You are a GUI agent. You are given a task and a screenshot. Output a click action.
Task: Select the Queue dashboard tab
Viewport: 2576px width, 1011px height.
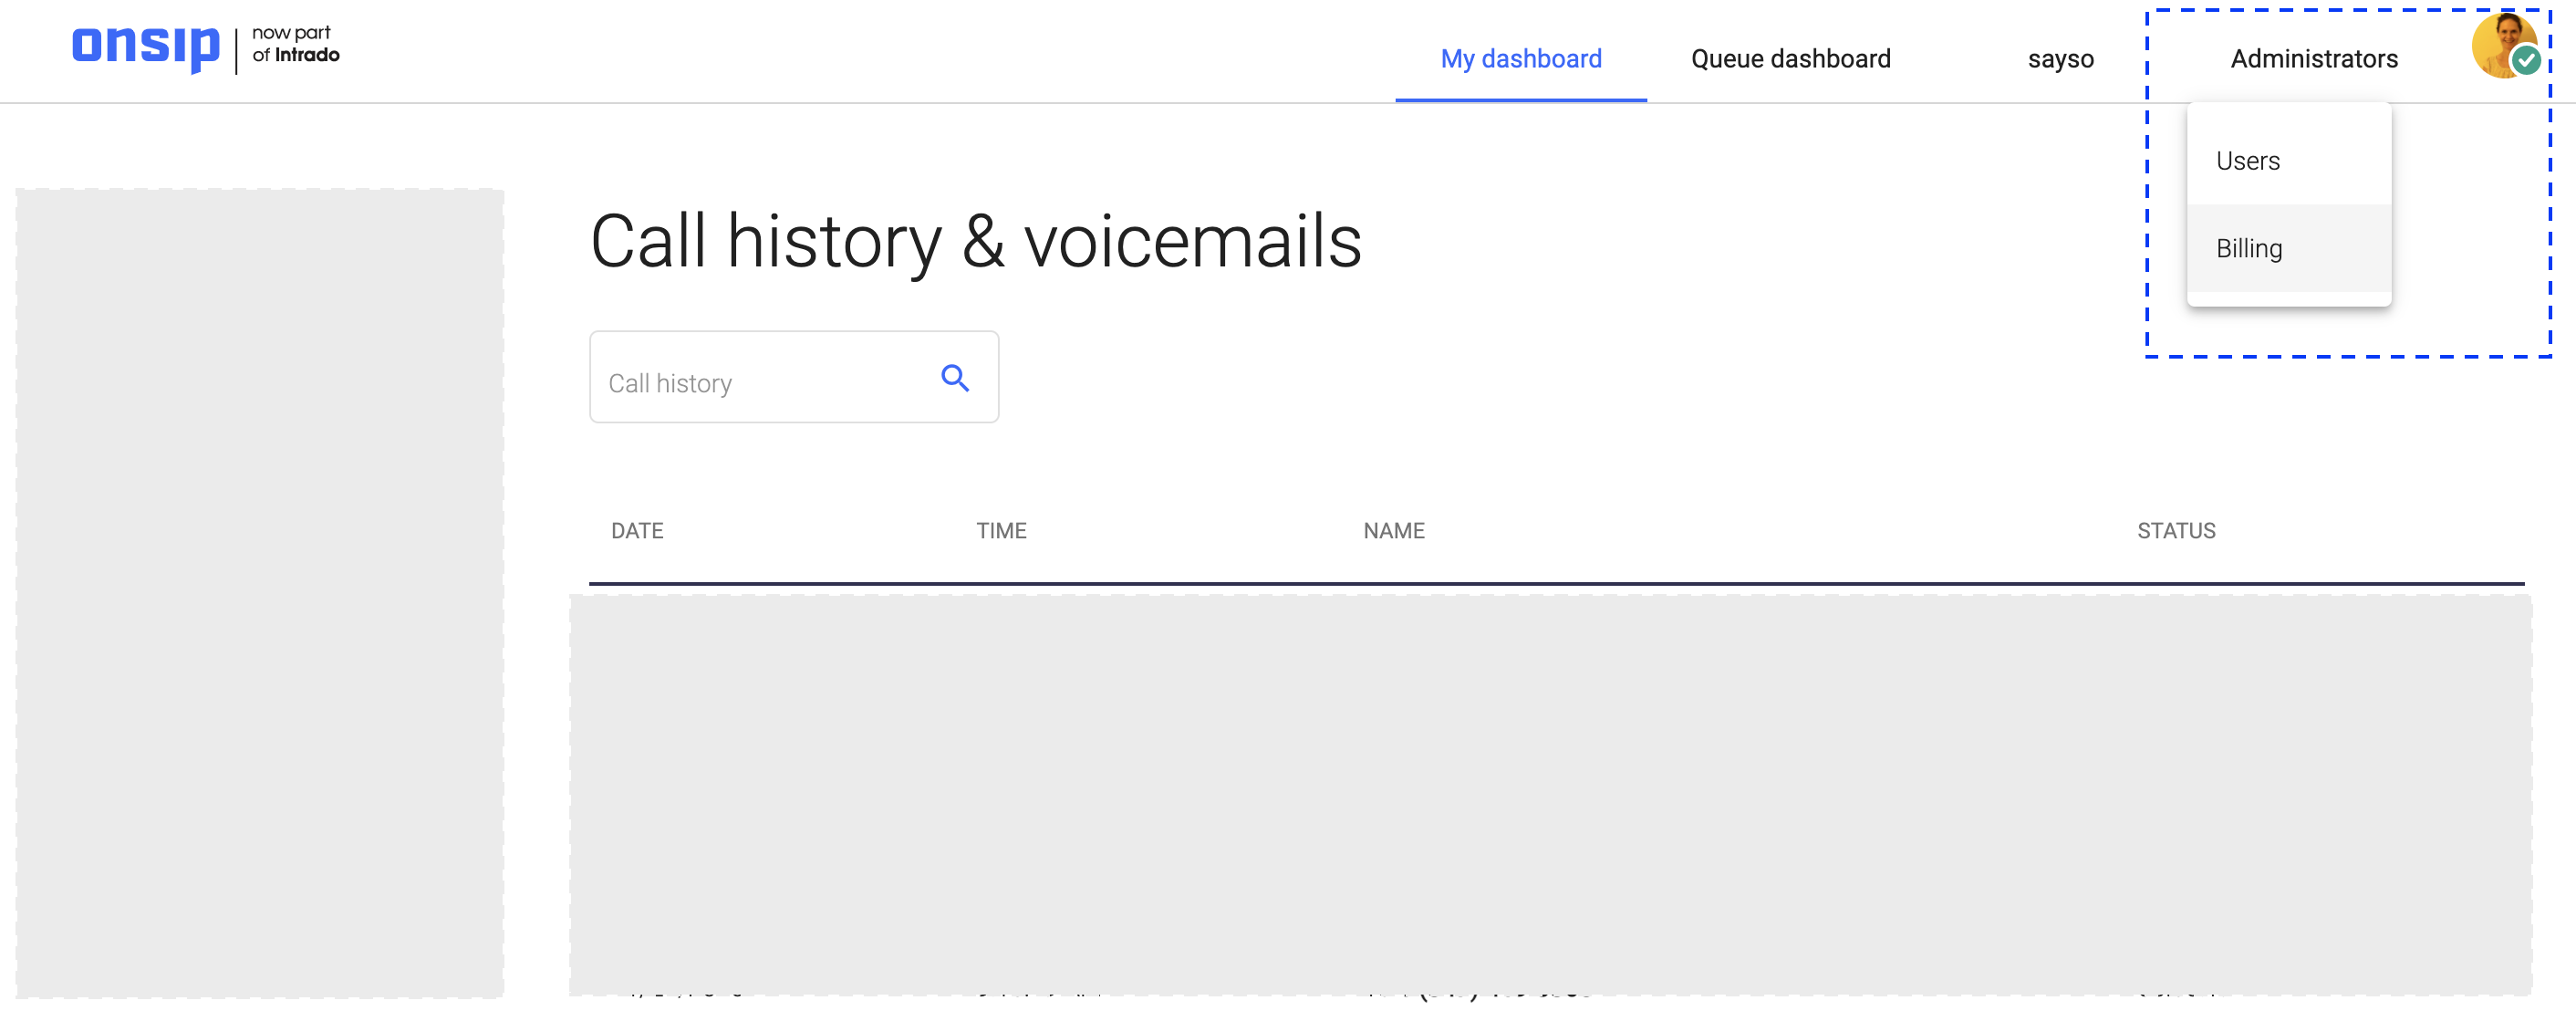coord(1791,59)
